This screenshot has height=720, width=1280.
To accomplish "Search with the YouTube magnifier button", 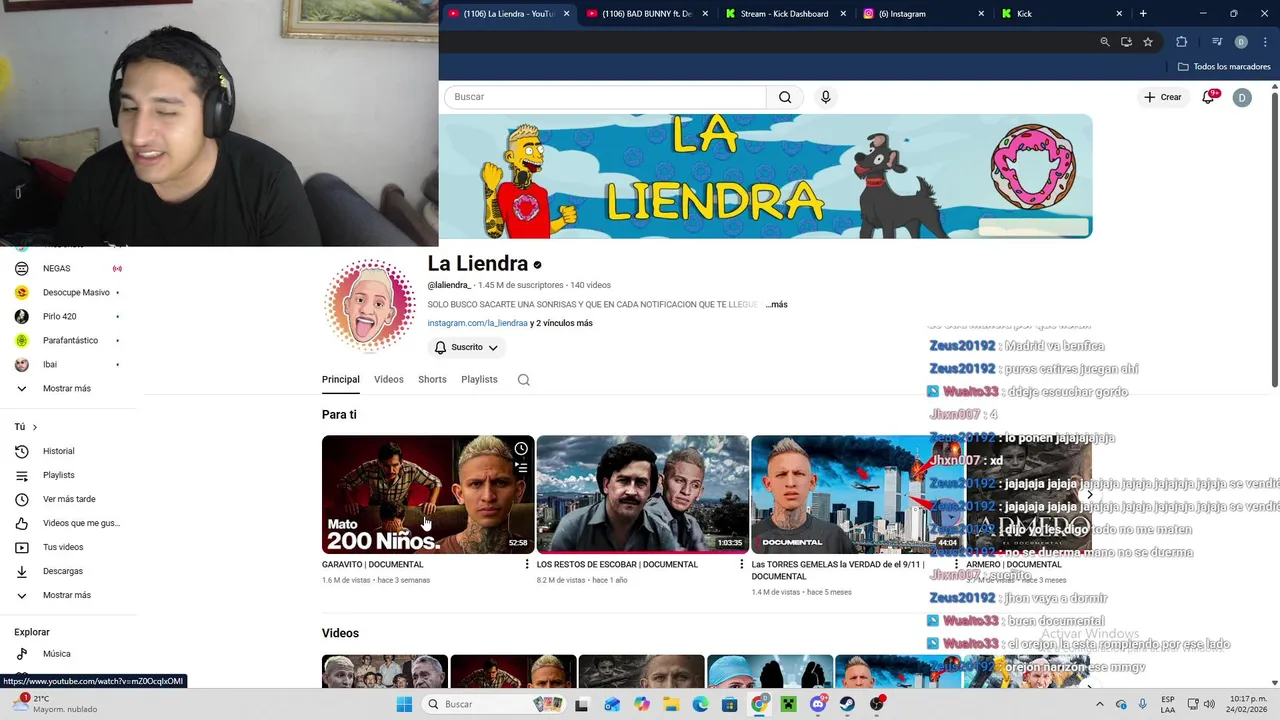I will point(785,97).
